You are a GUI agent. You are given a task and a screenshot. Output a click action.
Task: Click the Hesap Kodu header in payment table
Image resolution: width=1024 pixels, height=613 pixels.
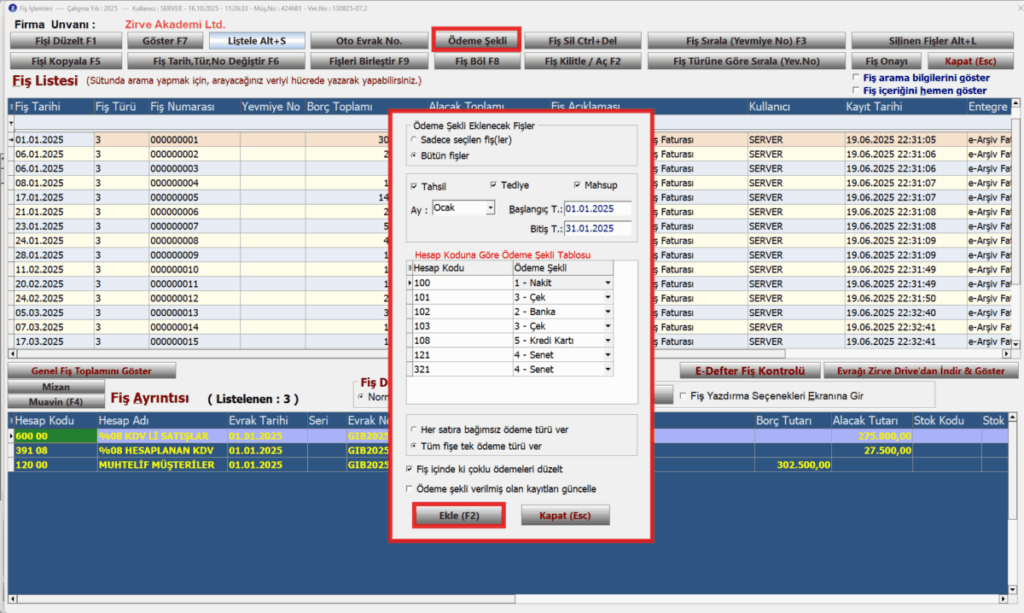[462, 268]
